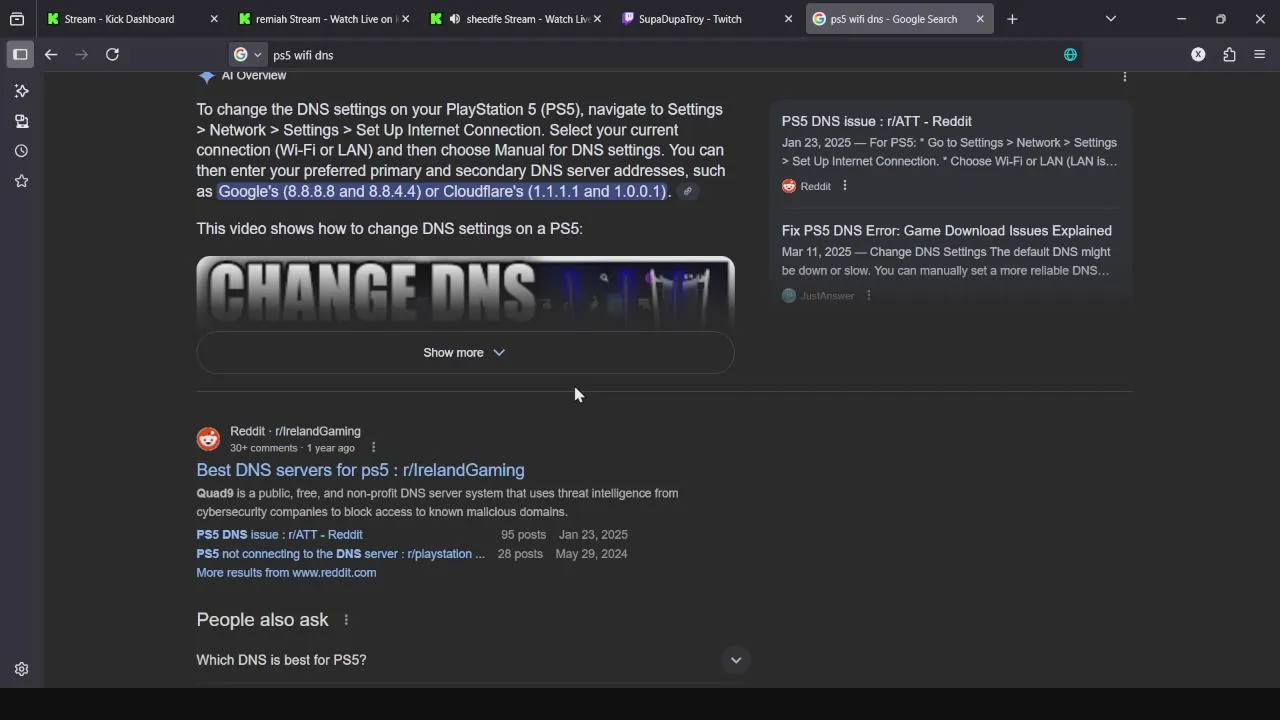This screenshot has height=720, width=1280.
Task: Open the tab overview icon beside Stream tab
Action: point(17,19)
